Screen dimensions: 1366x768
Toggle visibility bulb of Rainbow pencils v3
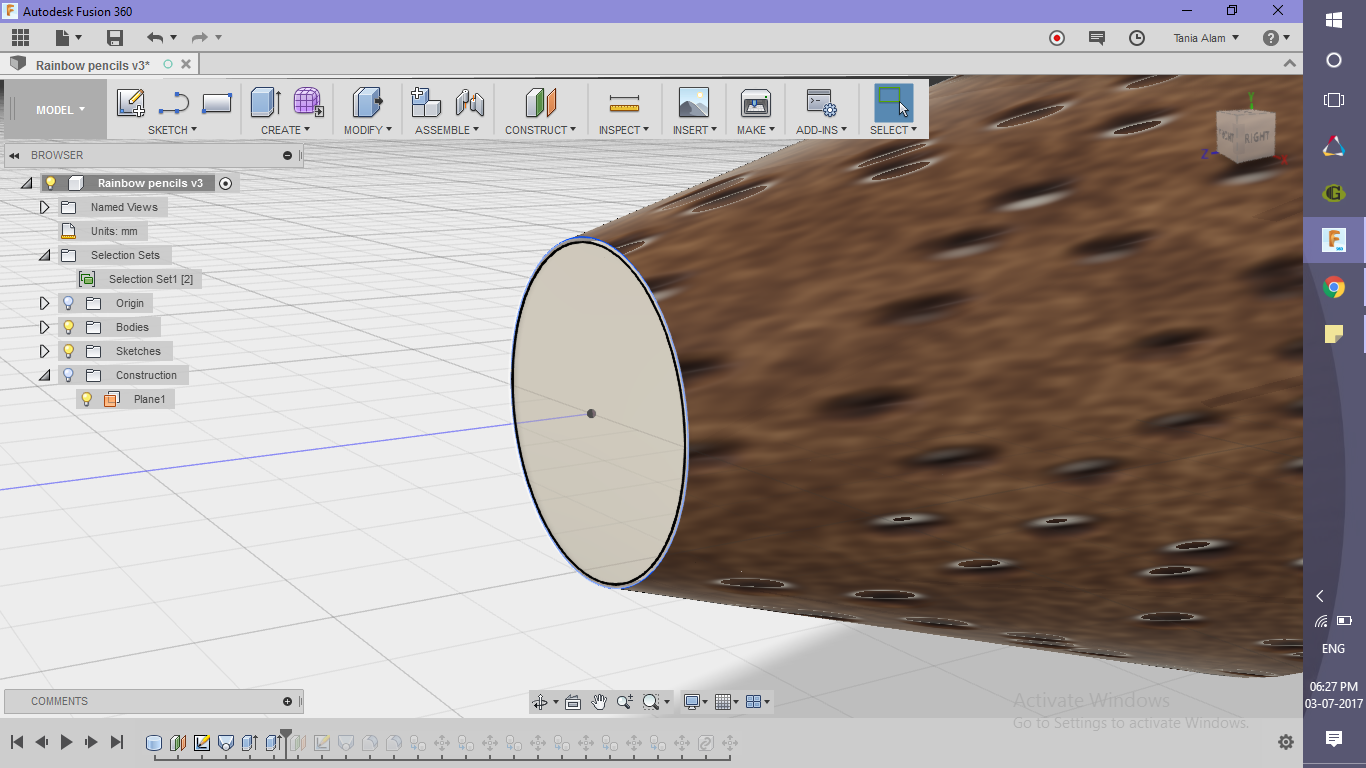tap(50, 183)
